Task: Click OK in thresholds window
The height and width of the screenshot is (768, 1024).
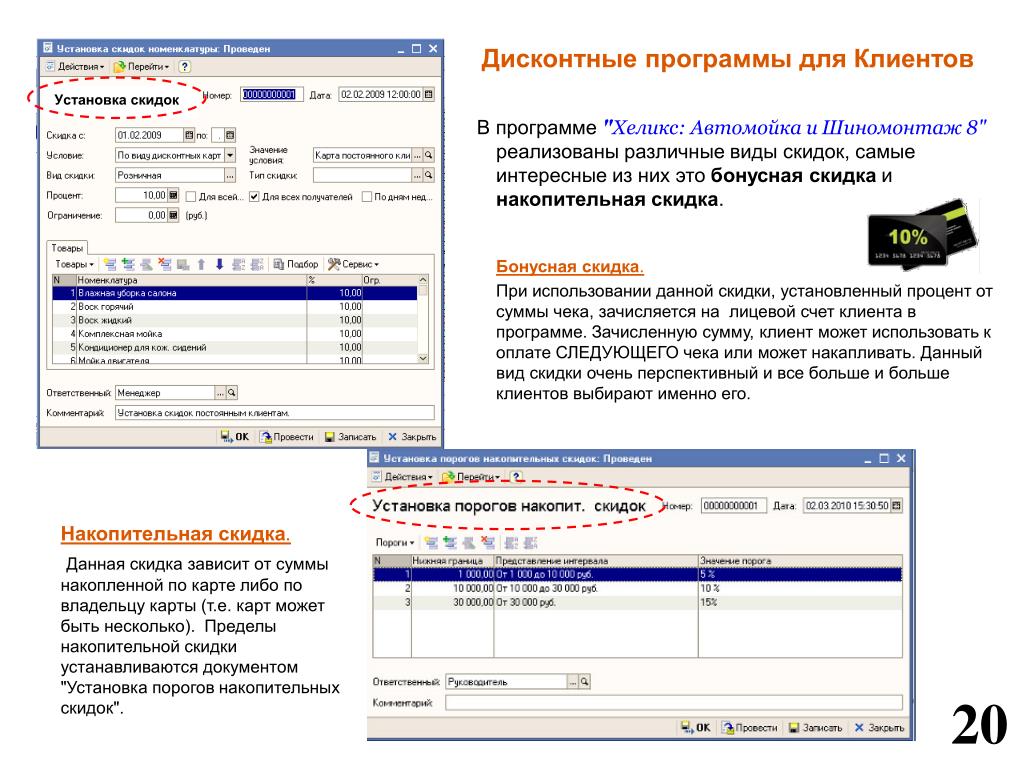Action: [x=696, y=728]
